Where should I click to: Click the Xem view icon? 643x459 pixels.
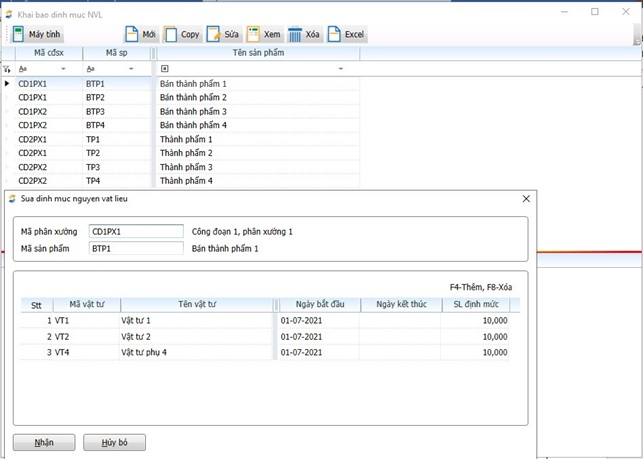pyautogui.click(x=254, y=34)
